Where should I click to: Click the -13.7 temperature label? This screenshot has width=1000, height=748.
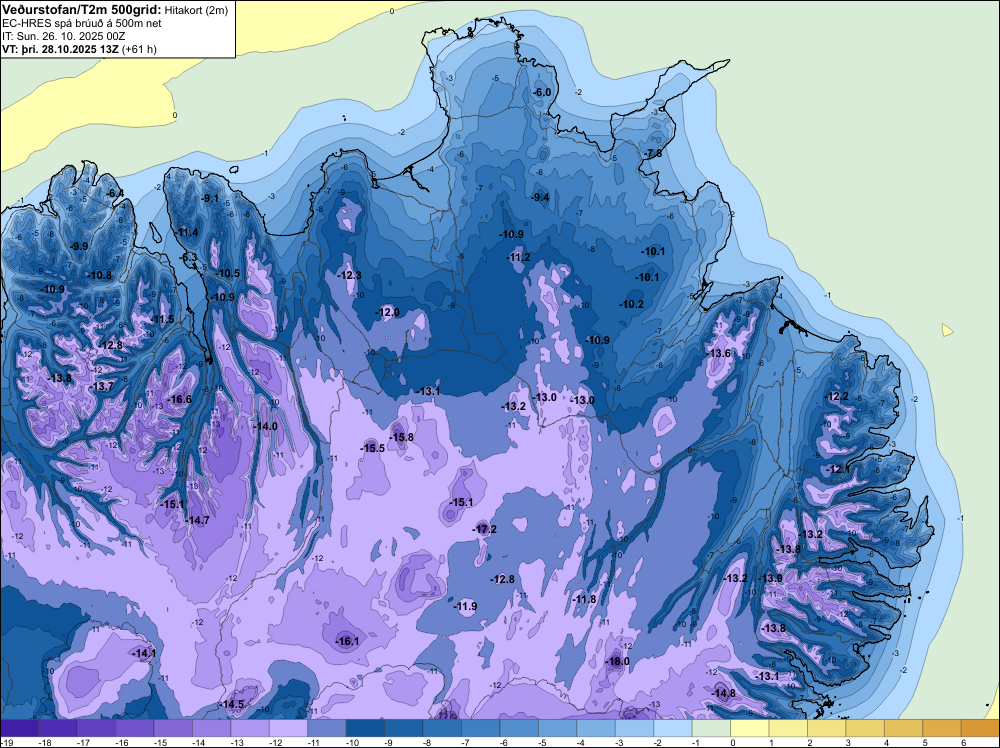coord(101,386)
